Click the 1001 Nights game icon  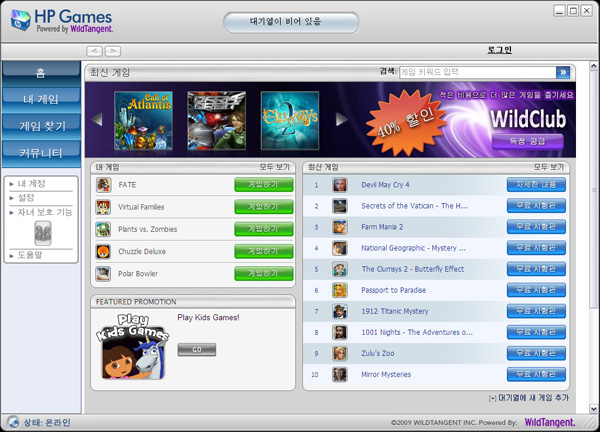339,332
